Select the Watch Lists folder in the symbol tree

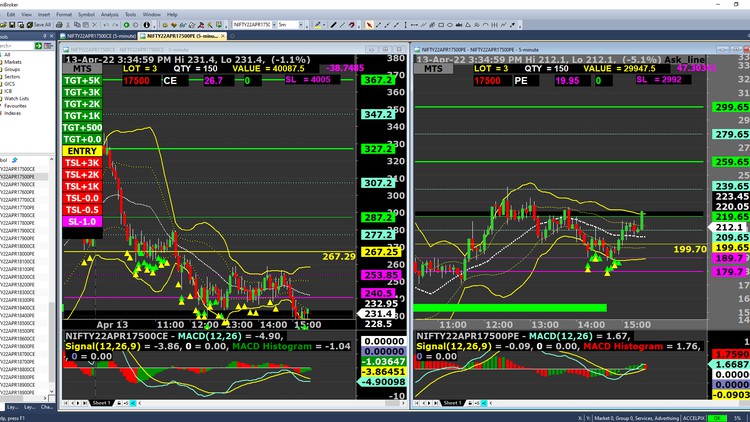[17, 99]
